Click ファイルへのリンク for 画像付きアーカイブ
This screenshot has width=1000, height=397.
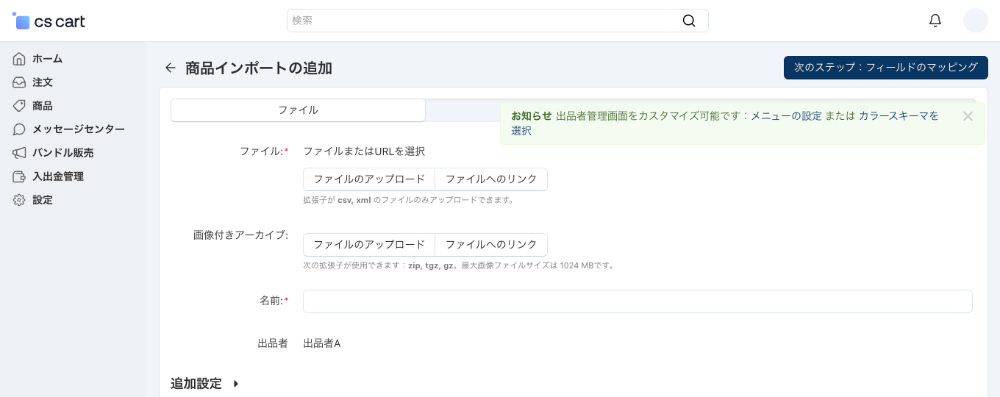point(491,244)
